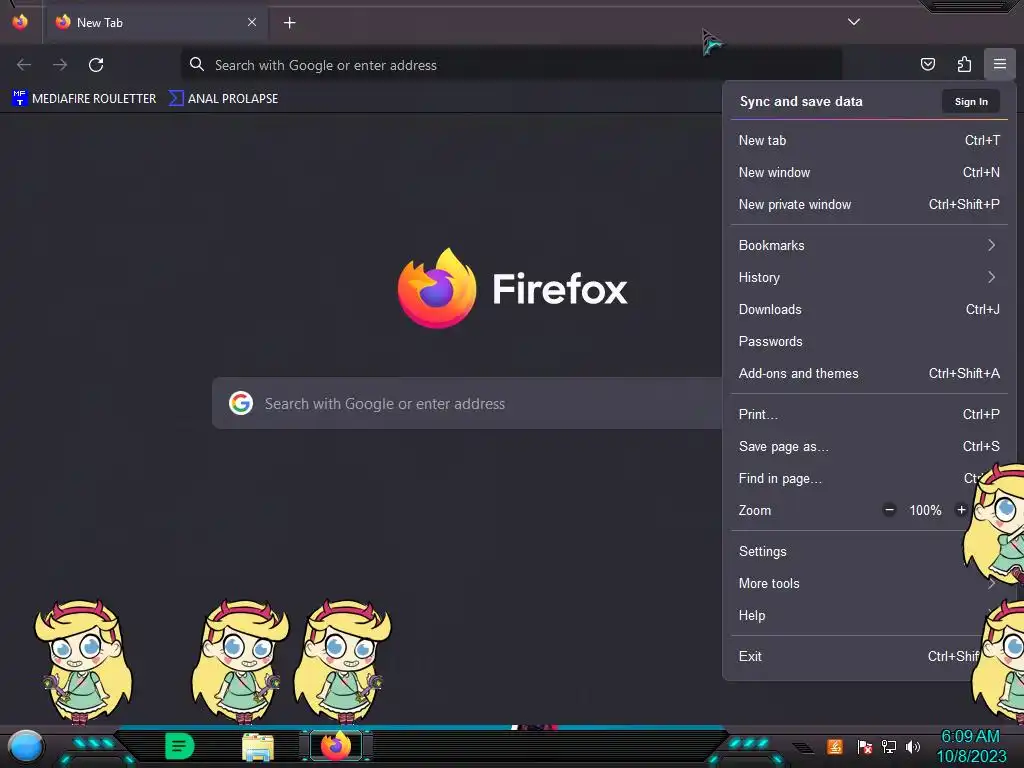Click the Google logo in the page search box
Screen dimensions: 1024x768
pos(241,403)
